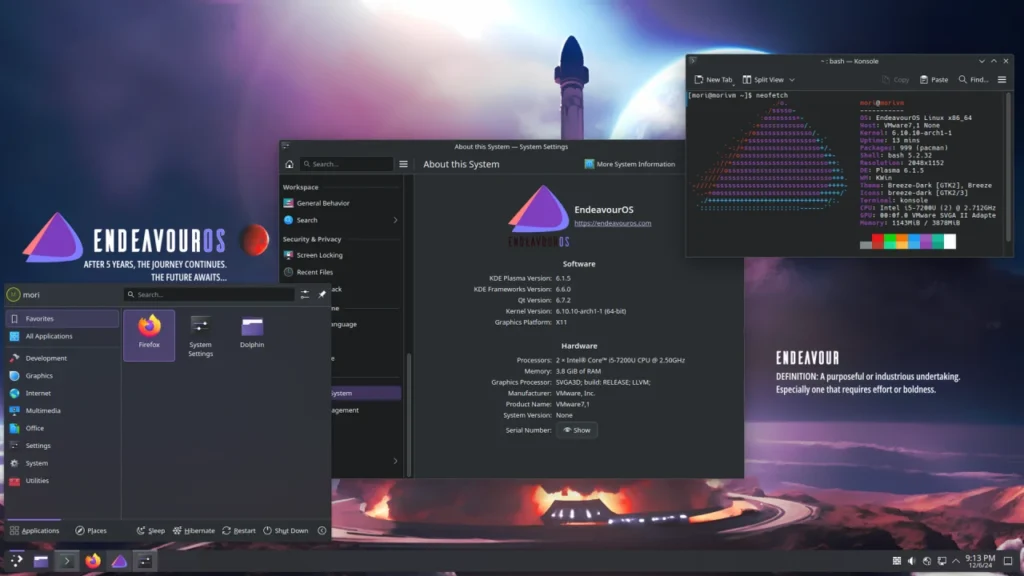This screenshot has width=1024, height=576.
Task: Click the Sleep button in launcher
Action: (x=150, y=531)
